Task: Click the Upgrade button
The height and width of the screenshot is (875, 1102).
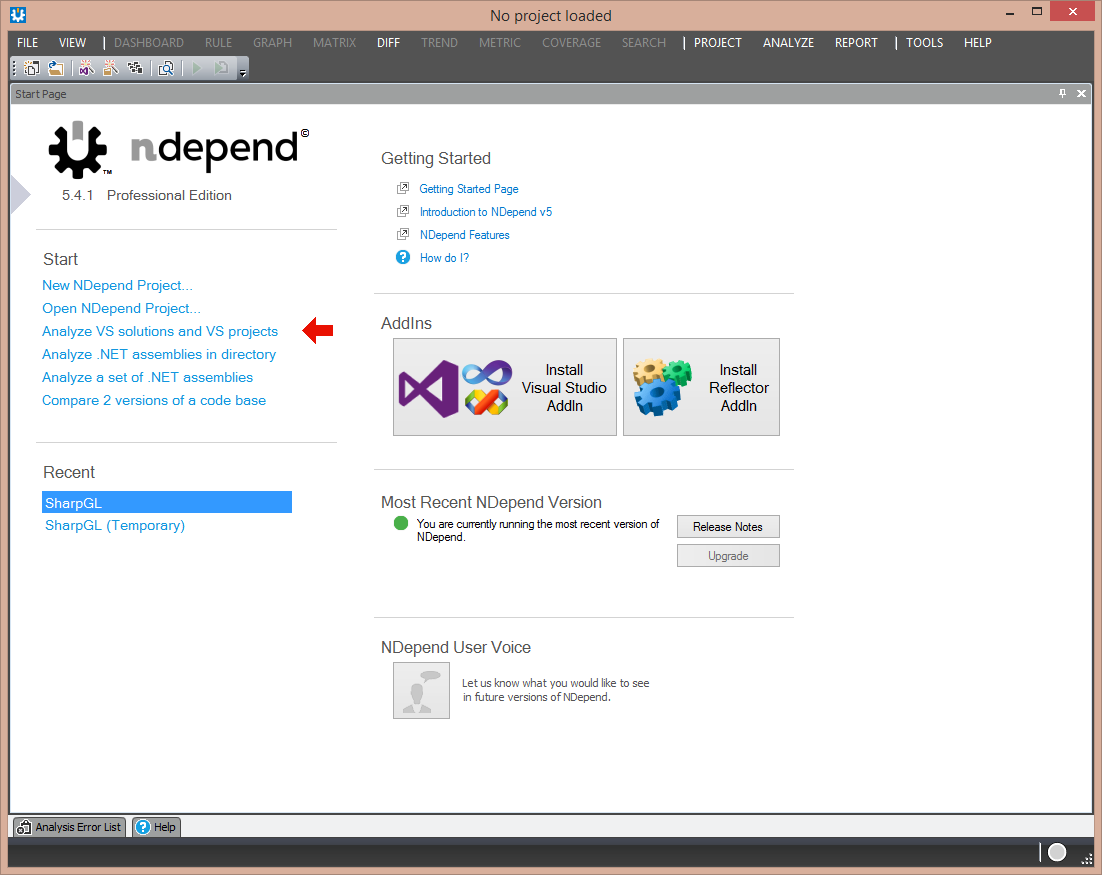Action: pos(728,556)
